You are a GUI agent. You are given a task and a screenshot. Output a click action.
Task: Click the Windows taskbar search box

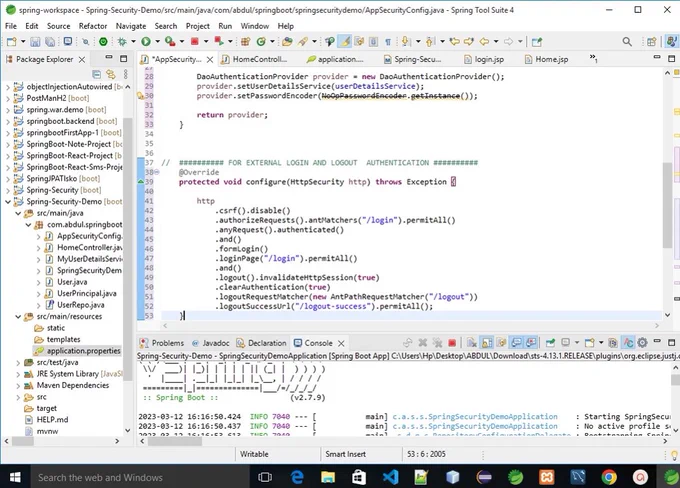tap(140, 478)
